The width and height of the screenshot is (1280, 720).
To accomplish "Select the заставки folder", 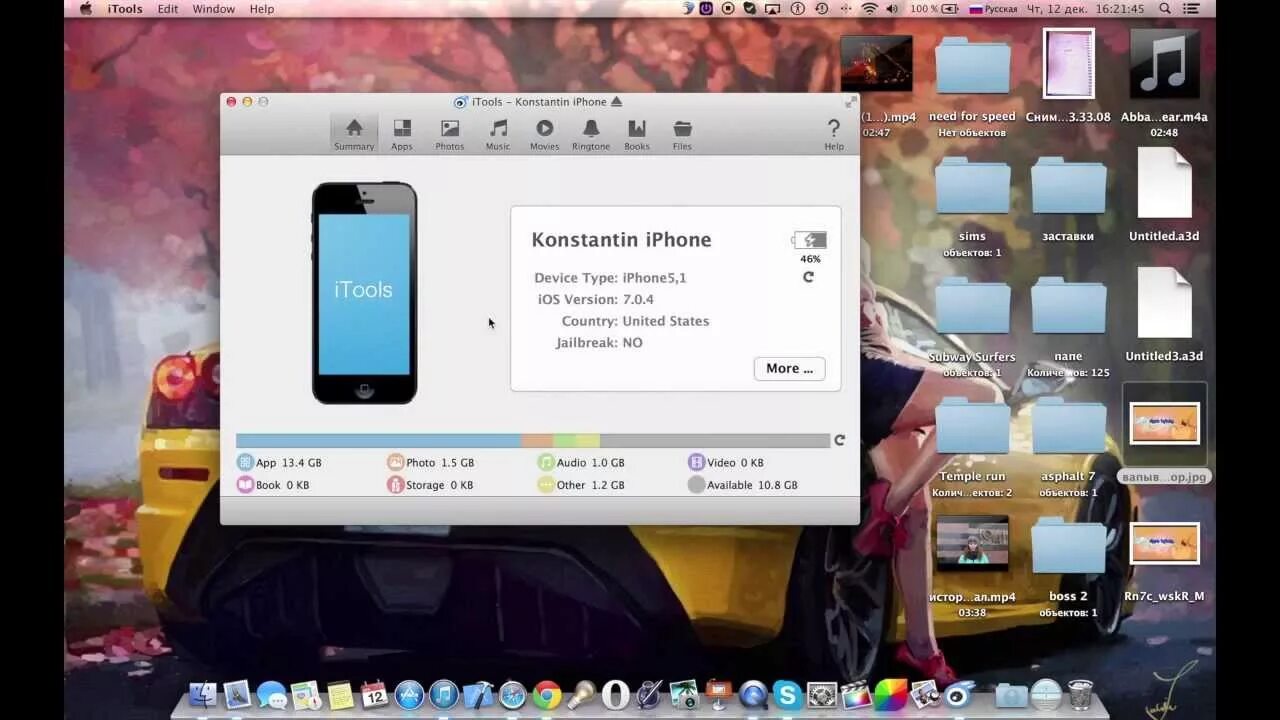I will 1068,187.
